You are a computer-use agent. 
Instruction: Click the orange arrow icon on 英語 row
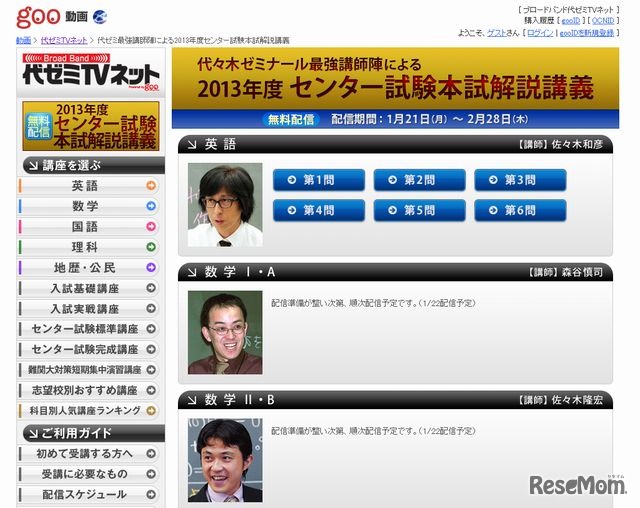tap(151, 186)
